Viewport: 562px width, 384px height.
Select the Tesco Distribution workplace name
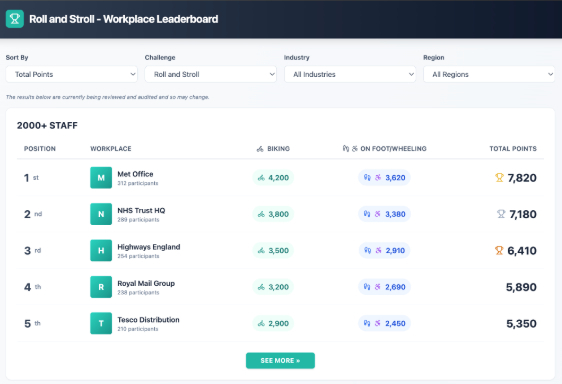(x=148, y=319)
